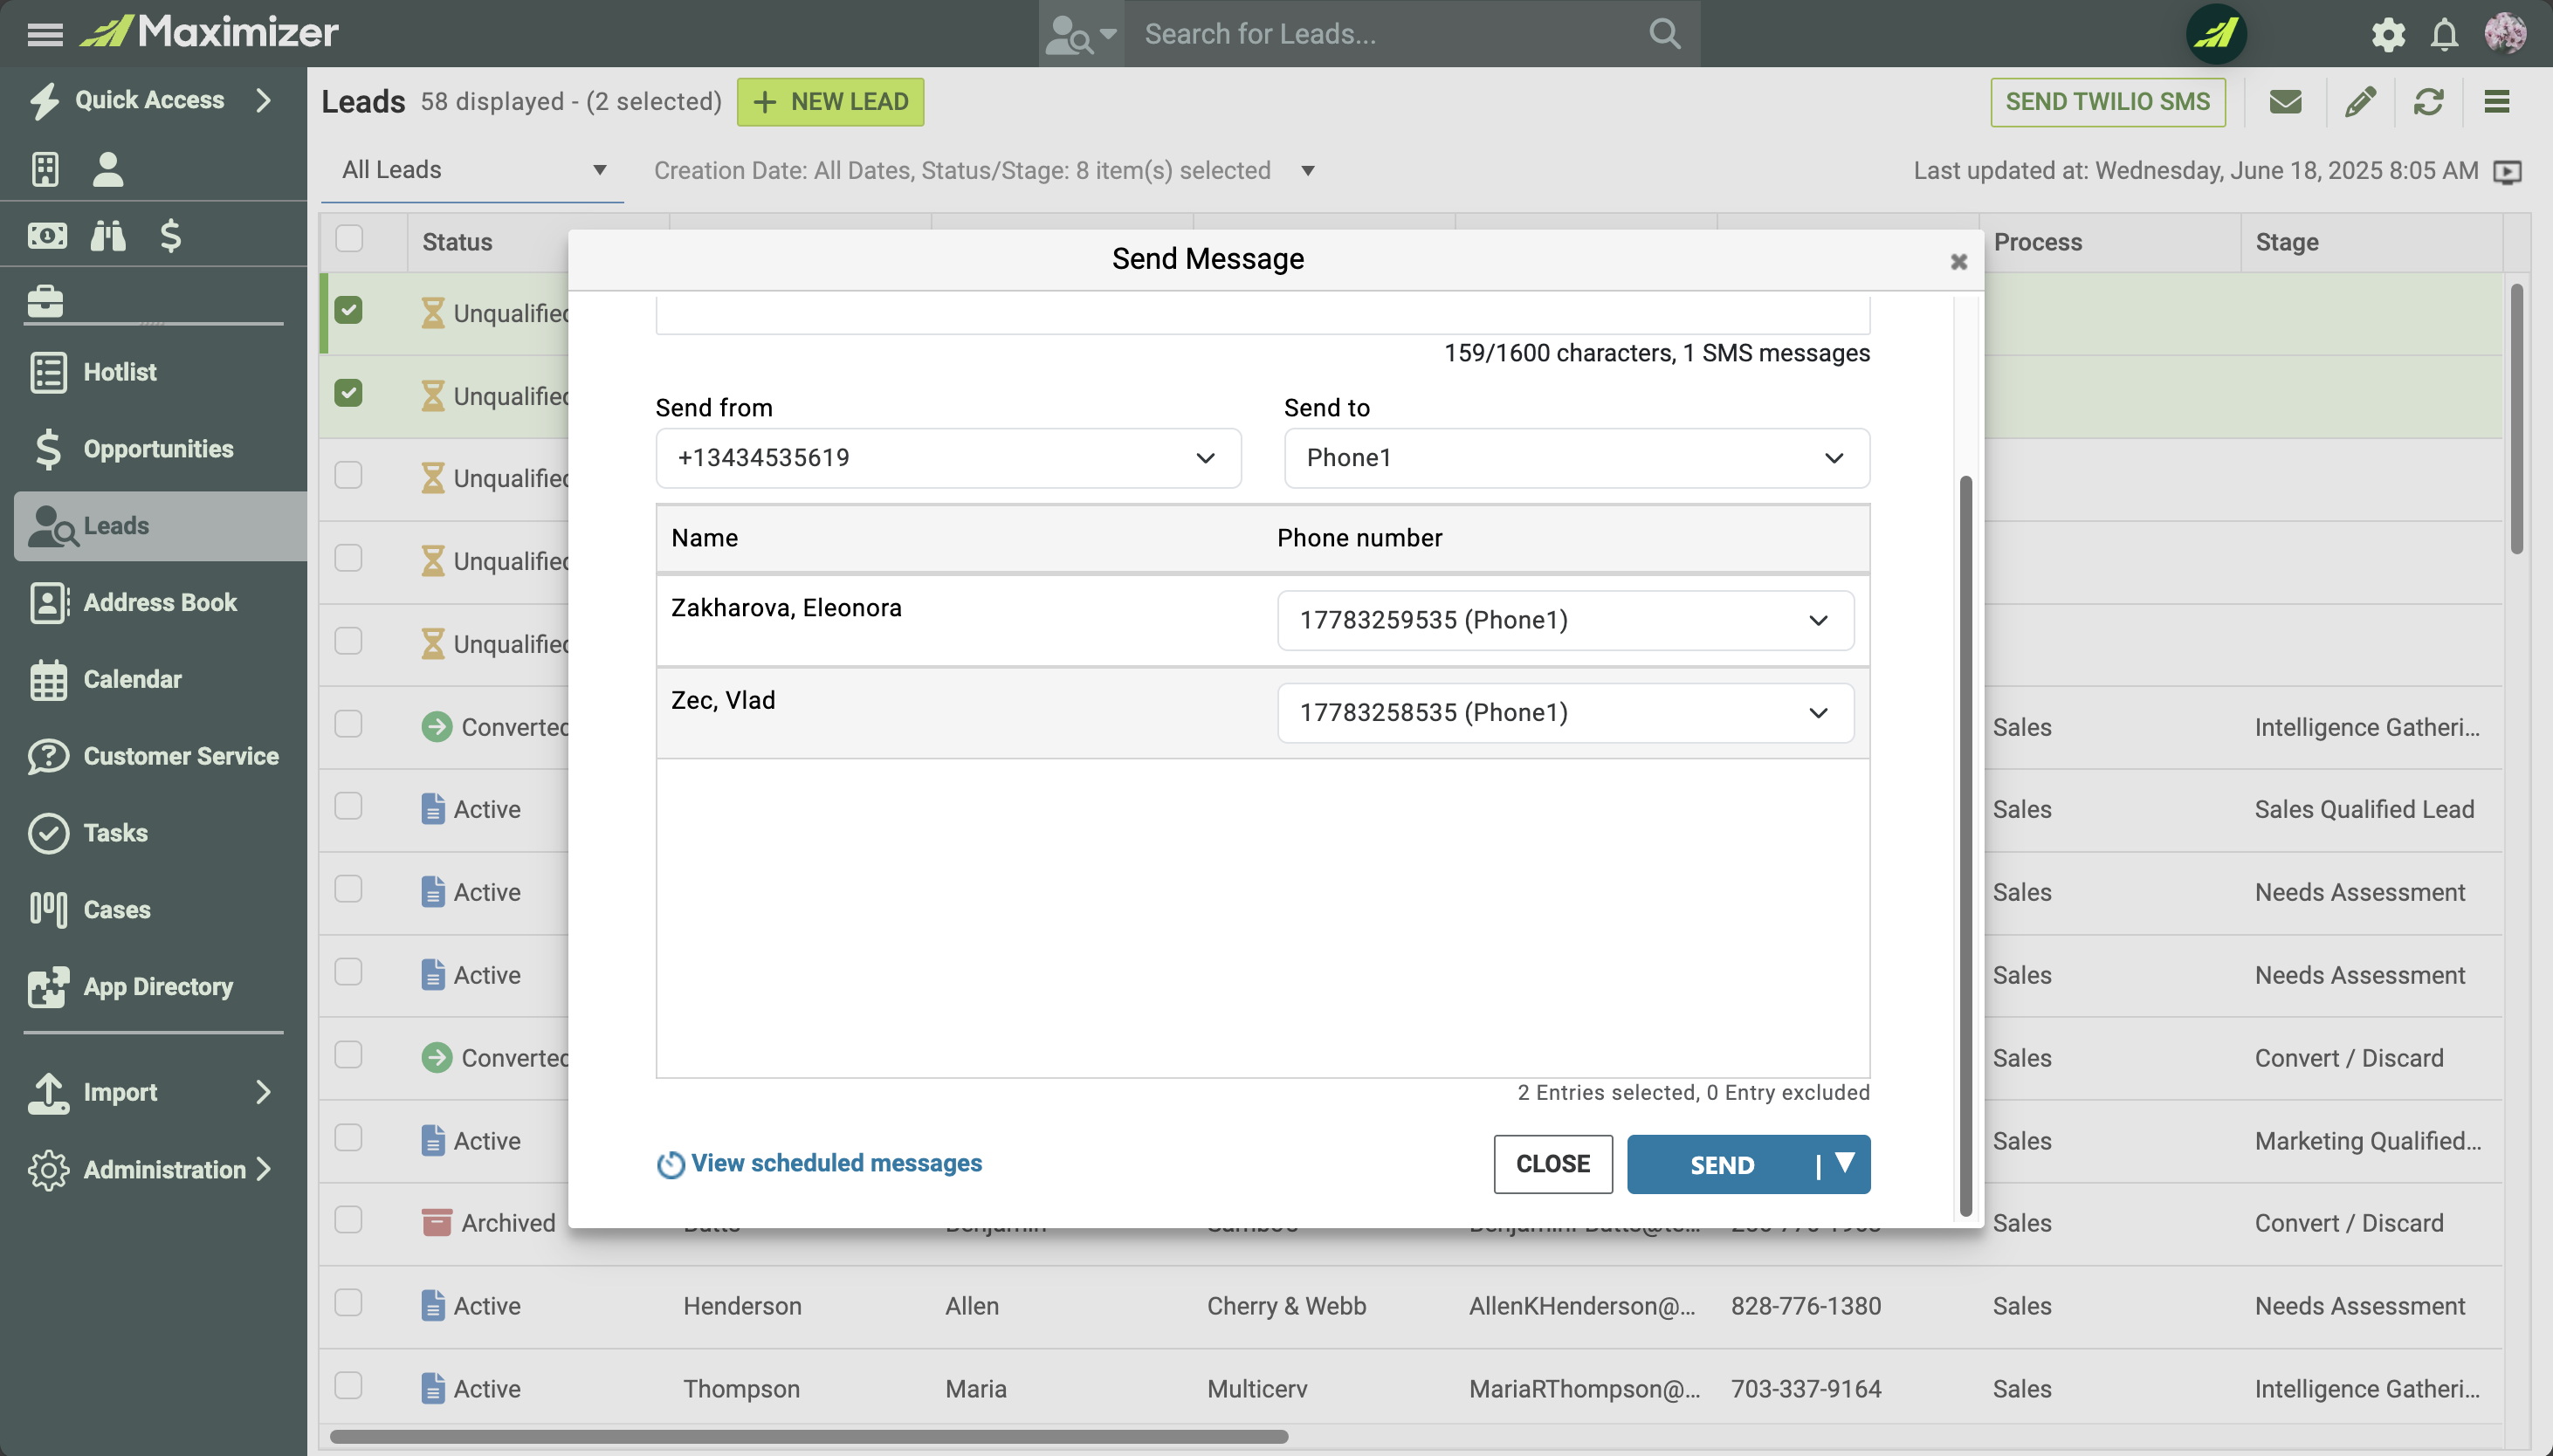Click the money bill icon
2553x1456 pixels.
pyautogui.click(x=47, y=235)
